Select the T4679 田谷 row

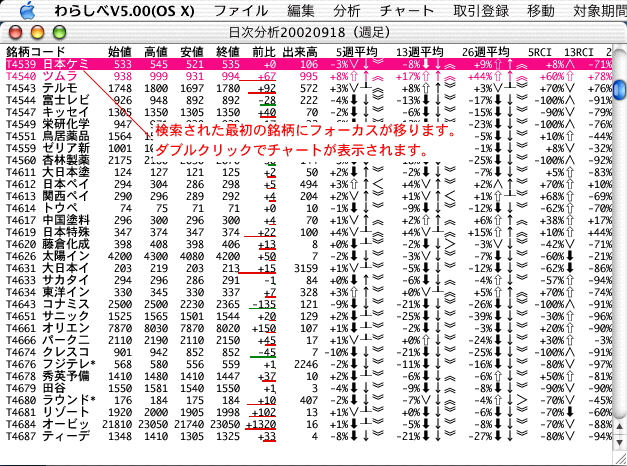[x=309, y=388]
